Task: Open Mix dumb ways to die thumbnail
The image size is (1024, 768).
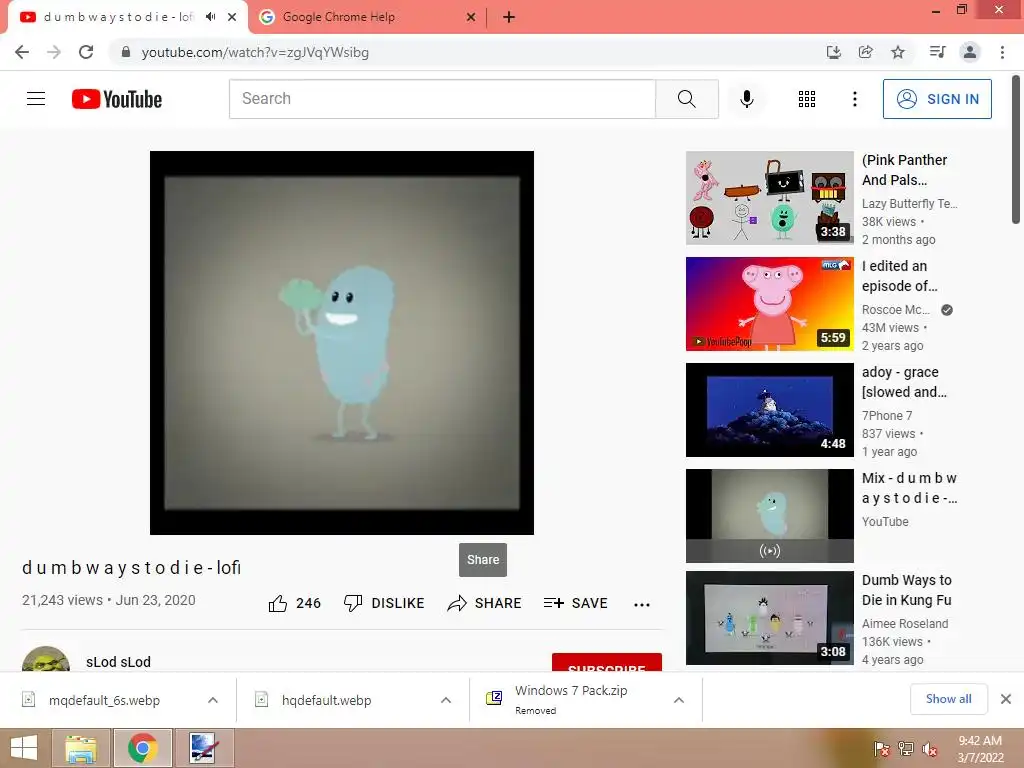Action: coord(769,515)
